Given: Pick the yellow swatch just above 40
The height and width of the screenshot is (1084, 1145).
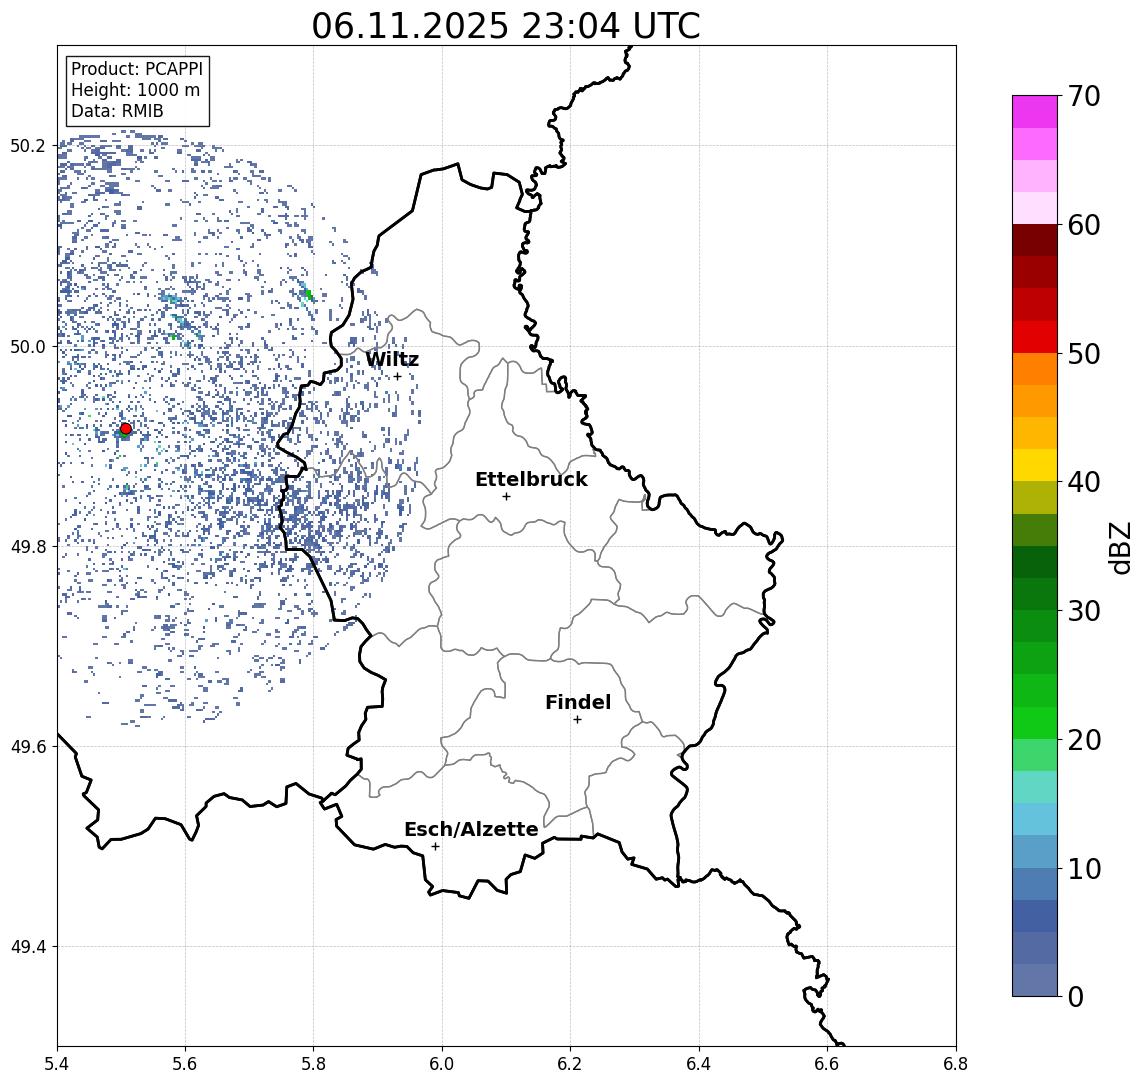Looking at the screenshot, I should pos(1035,465).
